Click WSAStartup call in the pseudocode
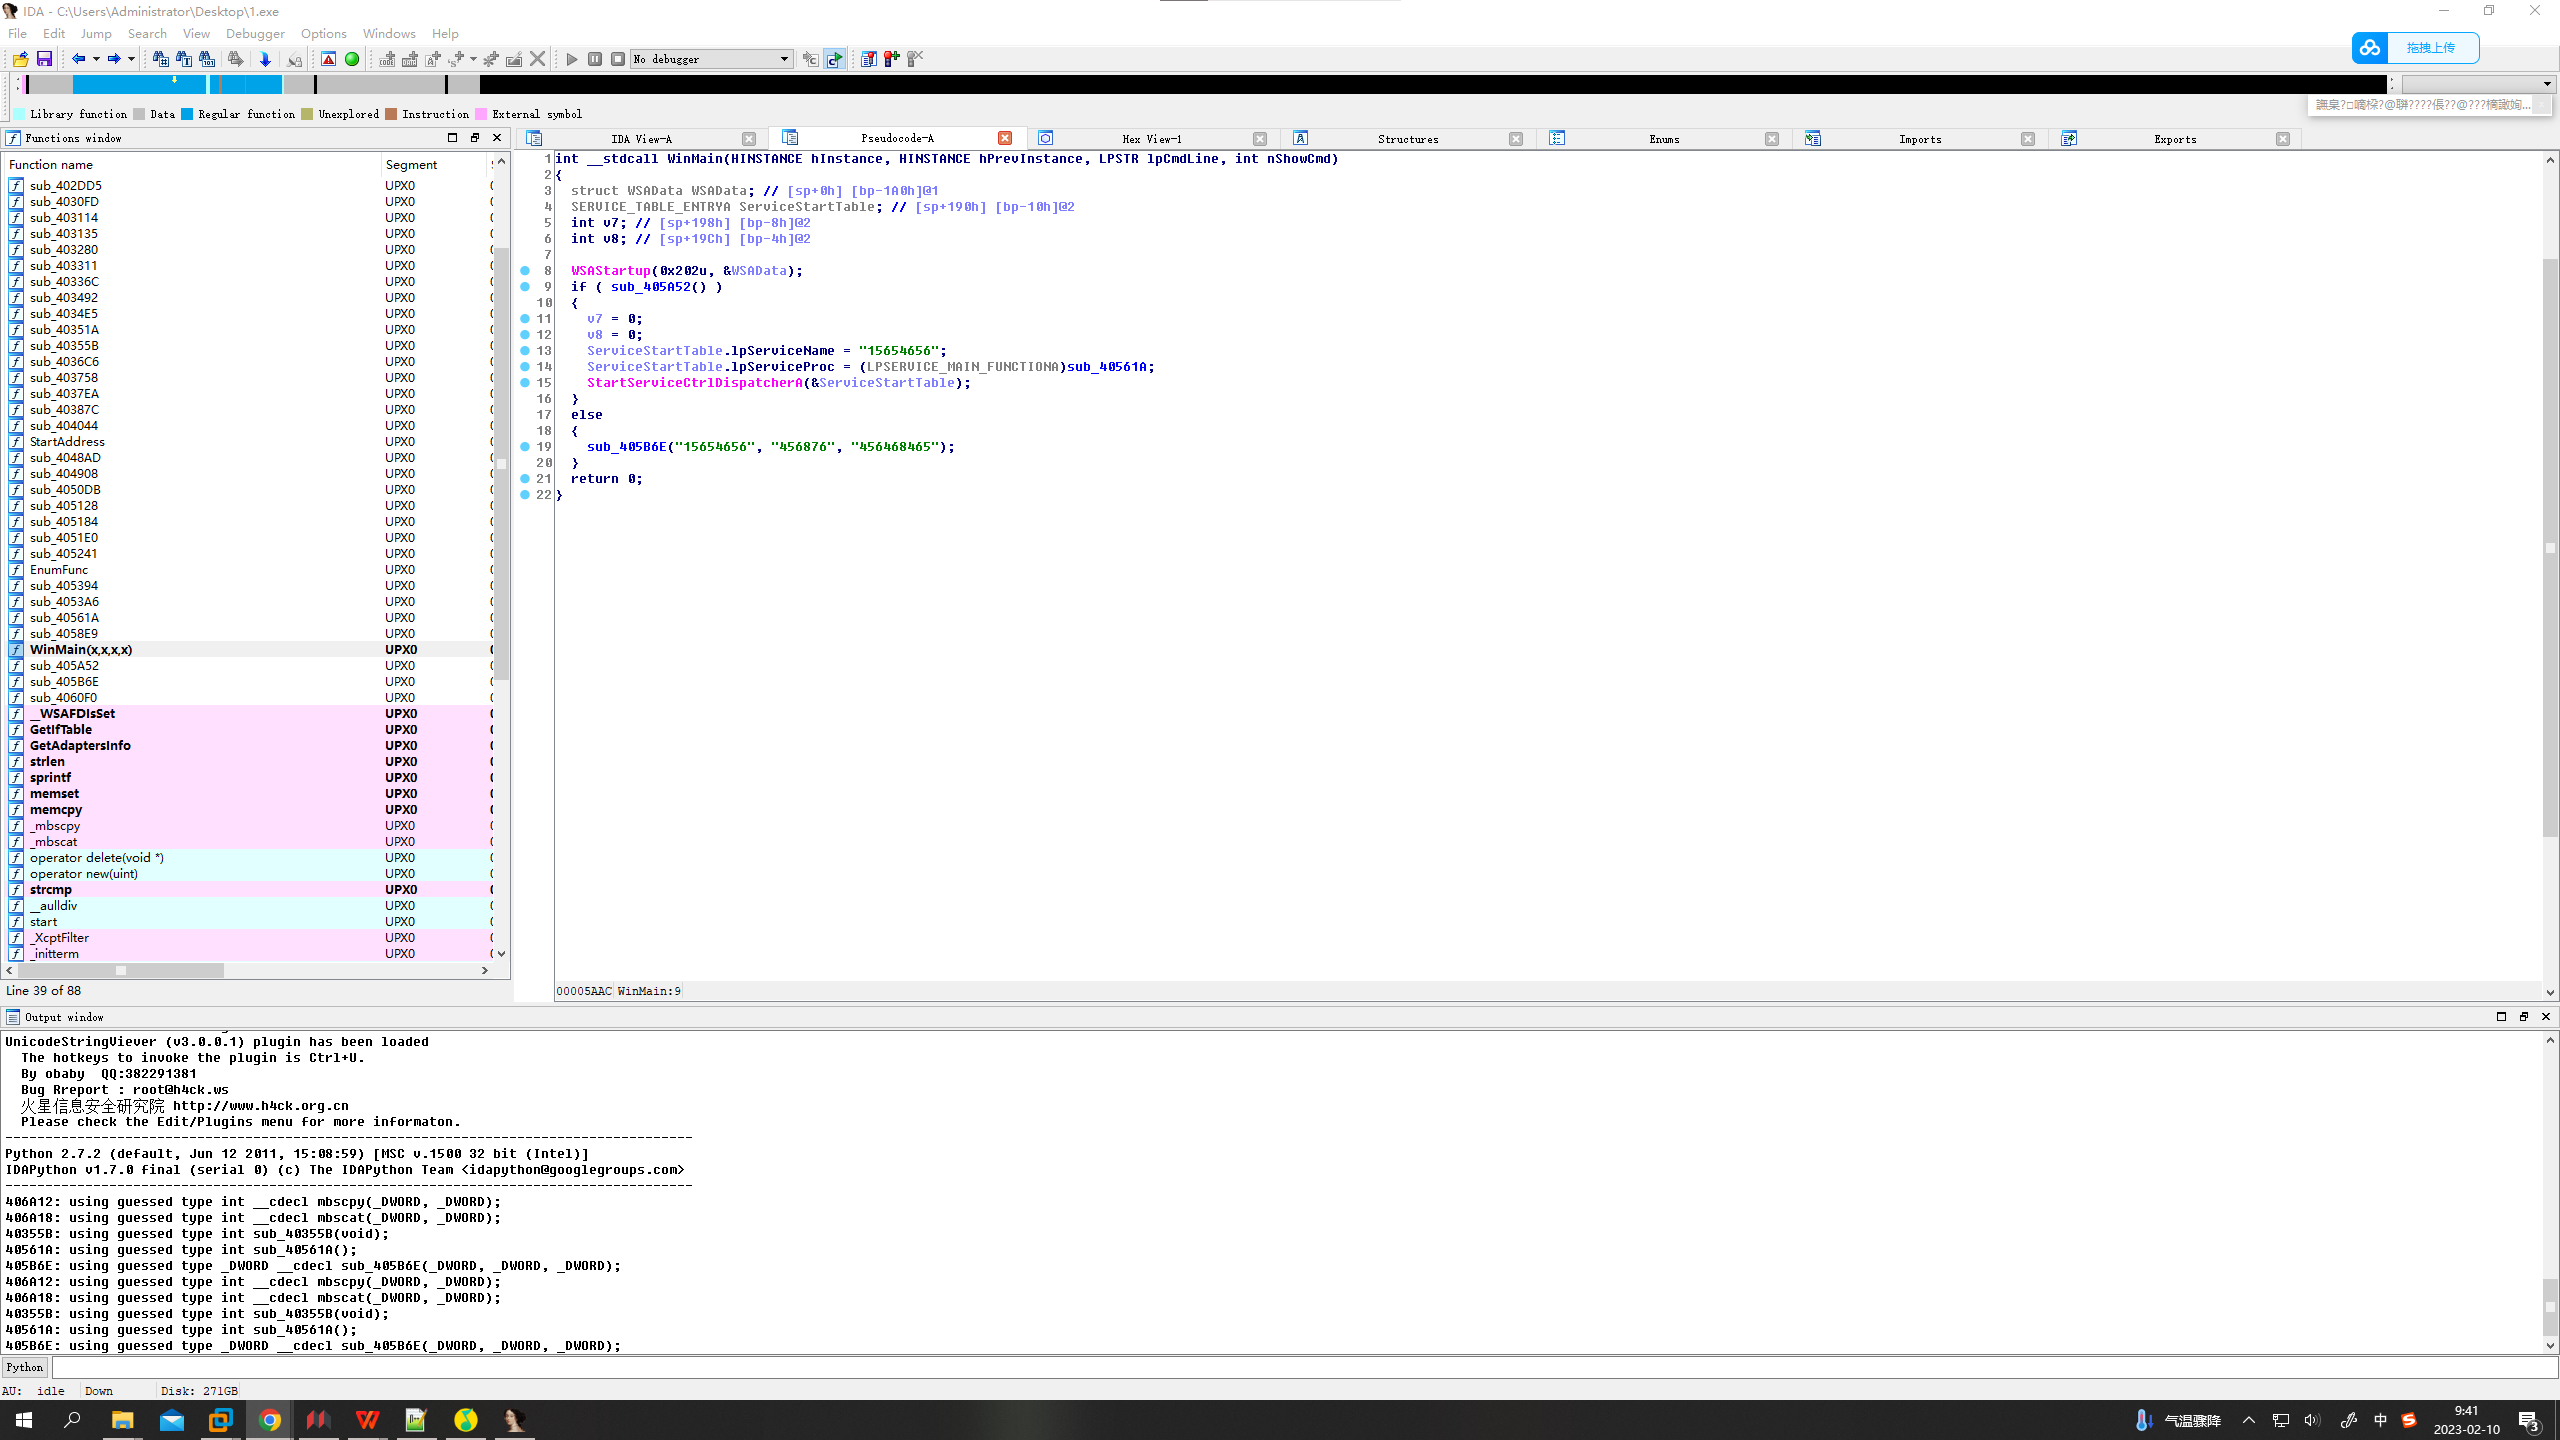This screenshot has height=1440, width=2560. 611,271
